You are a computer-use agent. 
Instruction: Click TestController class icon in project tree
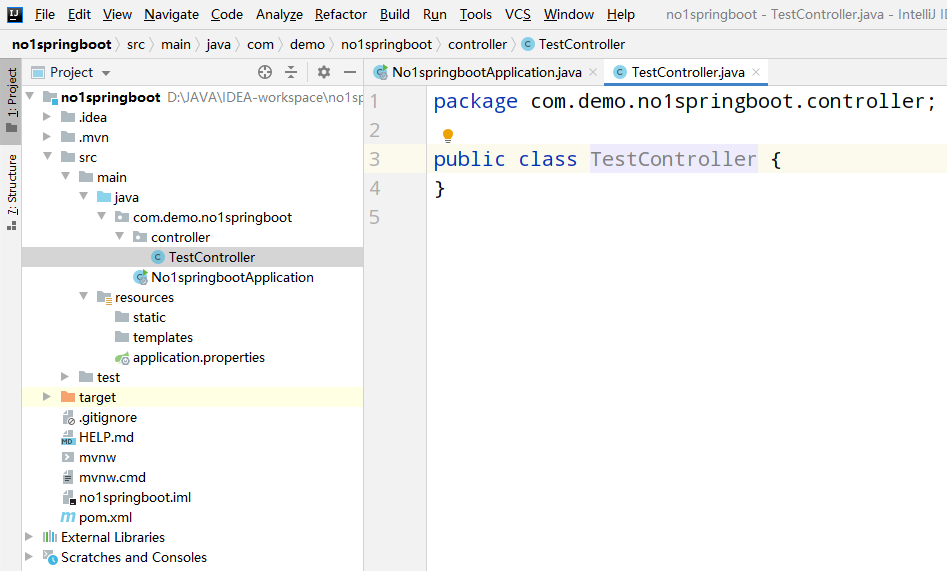click(158, 257)
